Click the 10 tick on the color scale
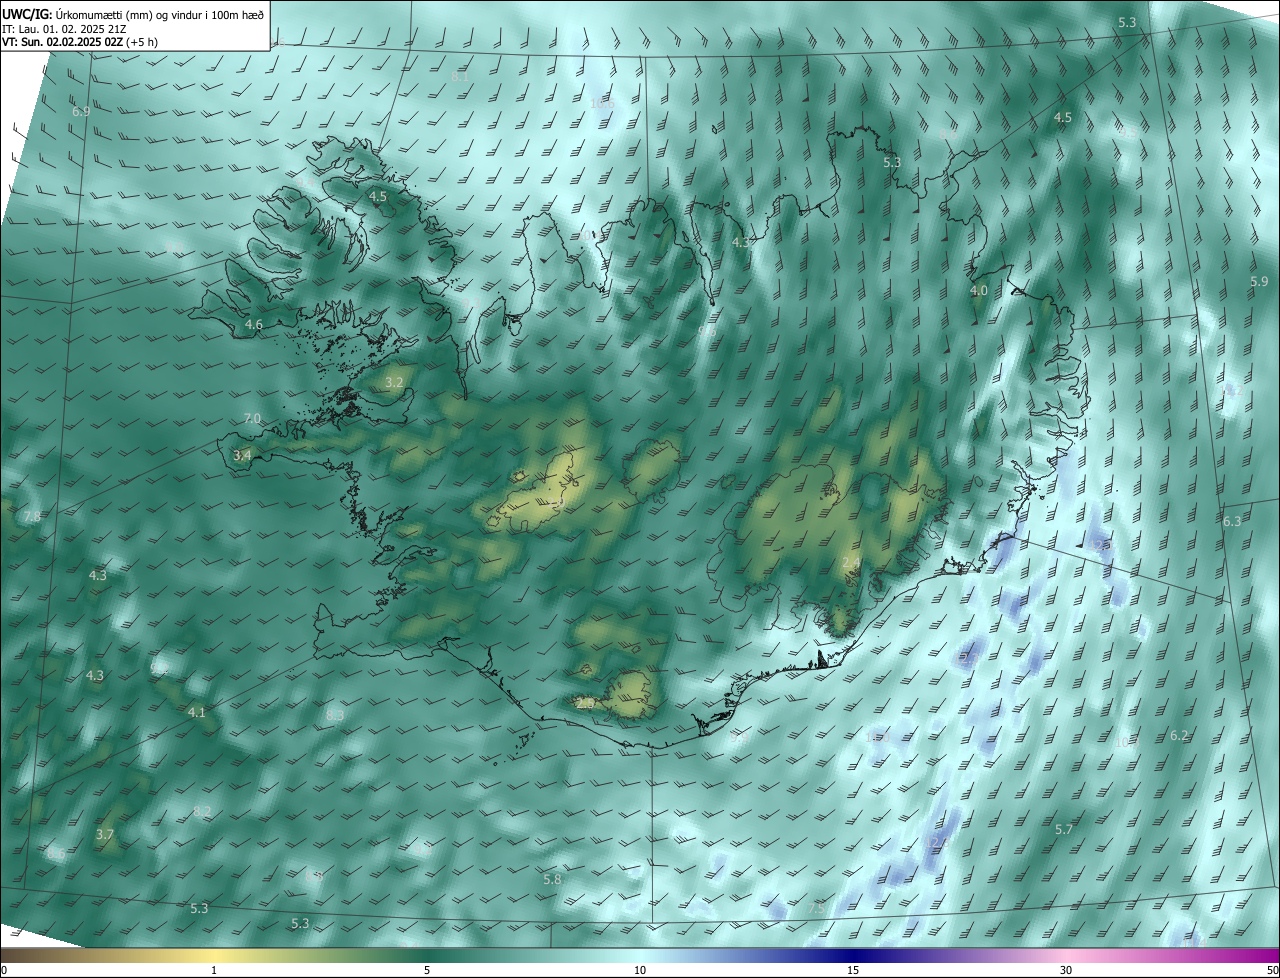This screenshot has width=1280, height=978. point(640,971)
